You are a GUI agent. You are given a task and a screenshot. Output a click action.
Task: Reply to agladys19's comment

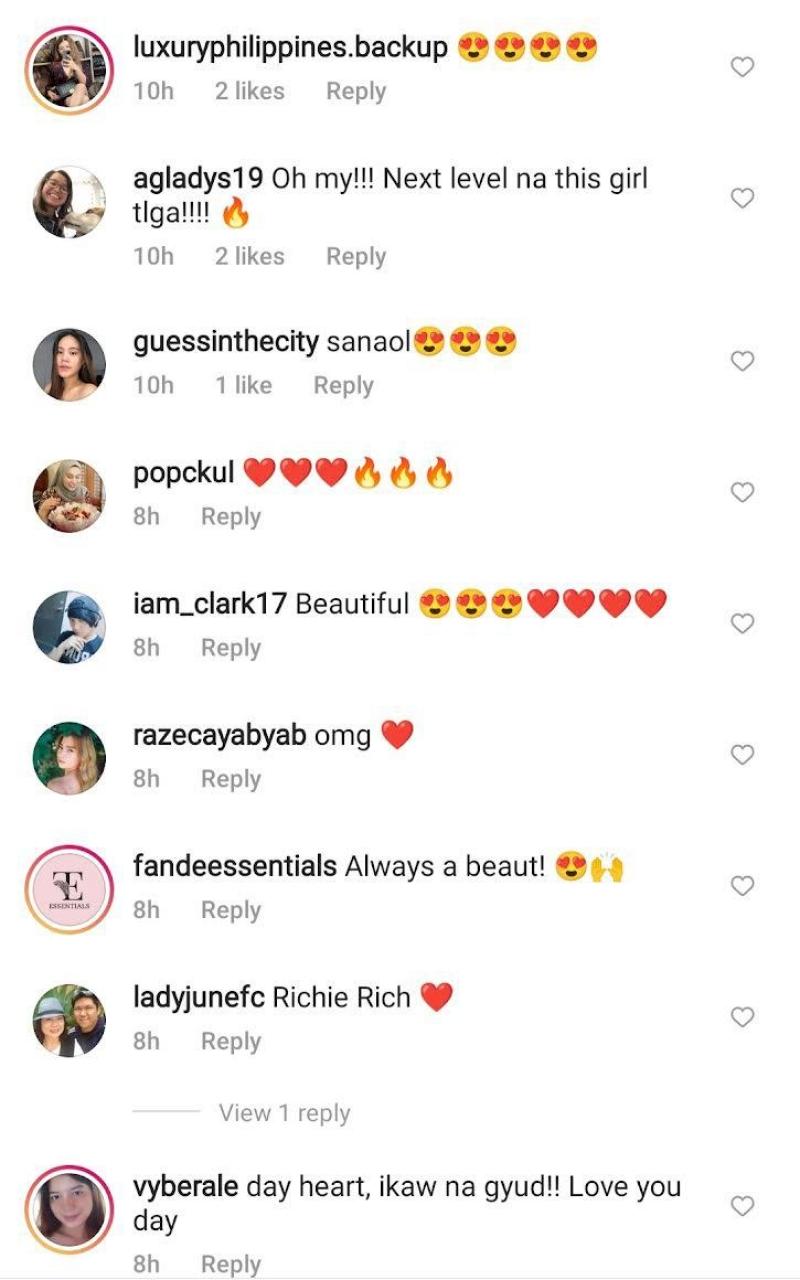[355, 256]
